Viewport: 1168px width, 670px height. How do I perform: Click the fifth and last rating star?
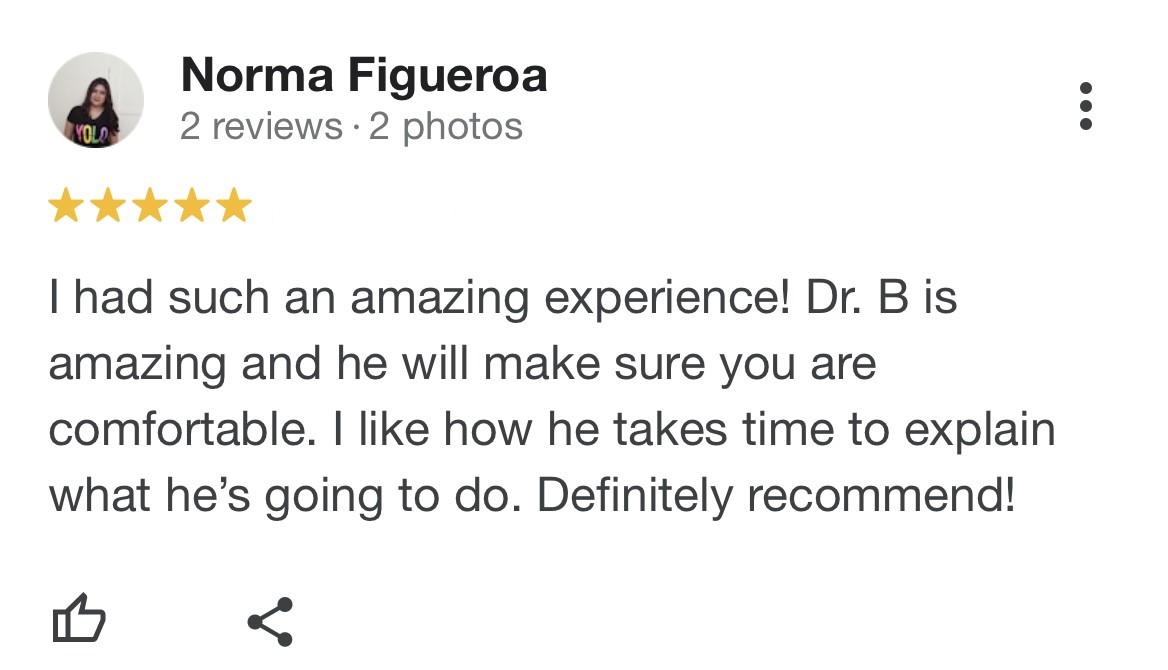tap(234, 206)
